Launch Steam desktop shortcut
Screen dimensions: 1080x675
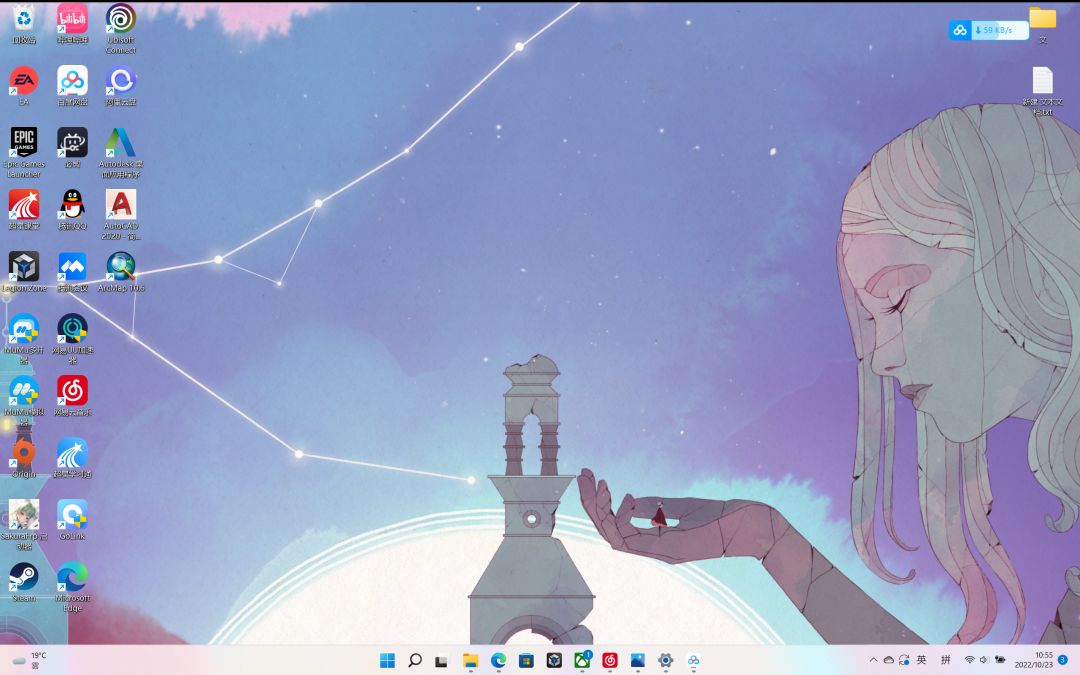[24, 581]
